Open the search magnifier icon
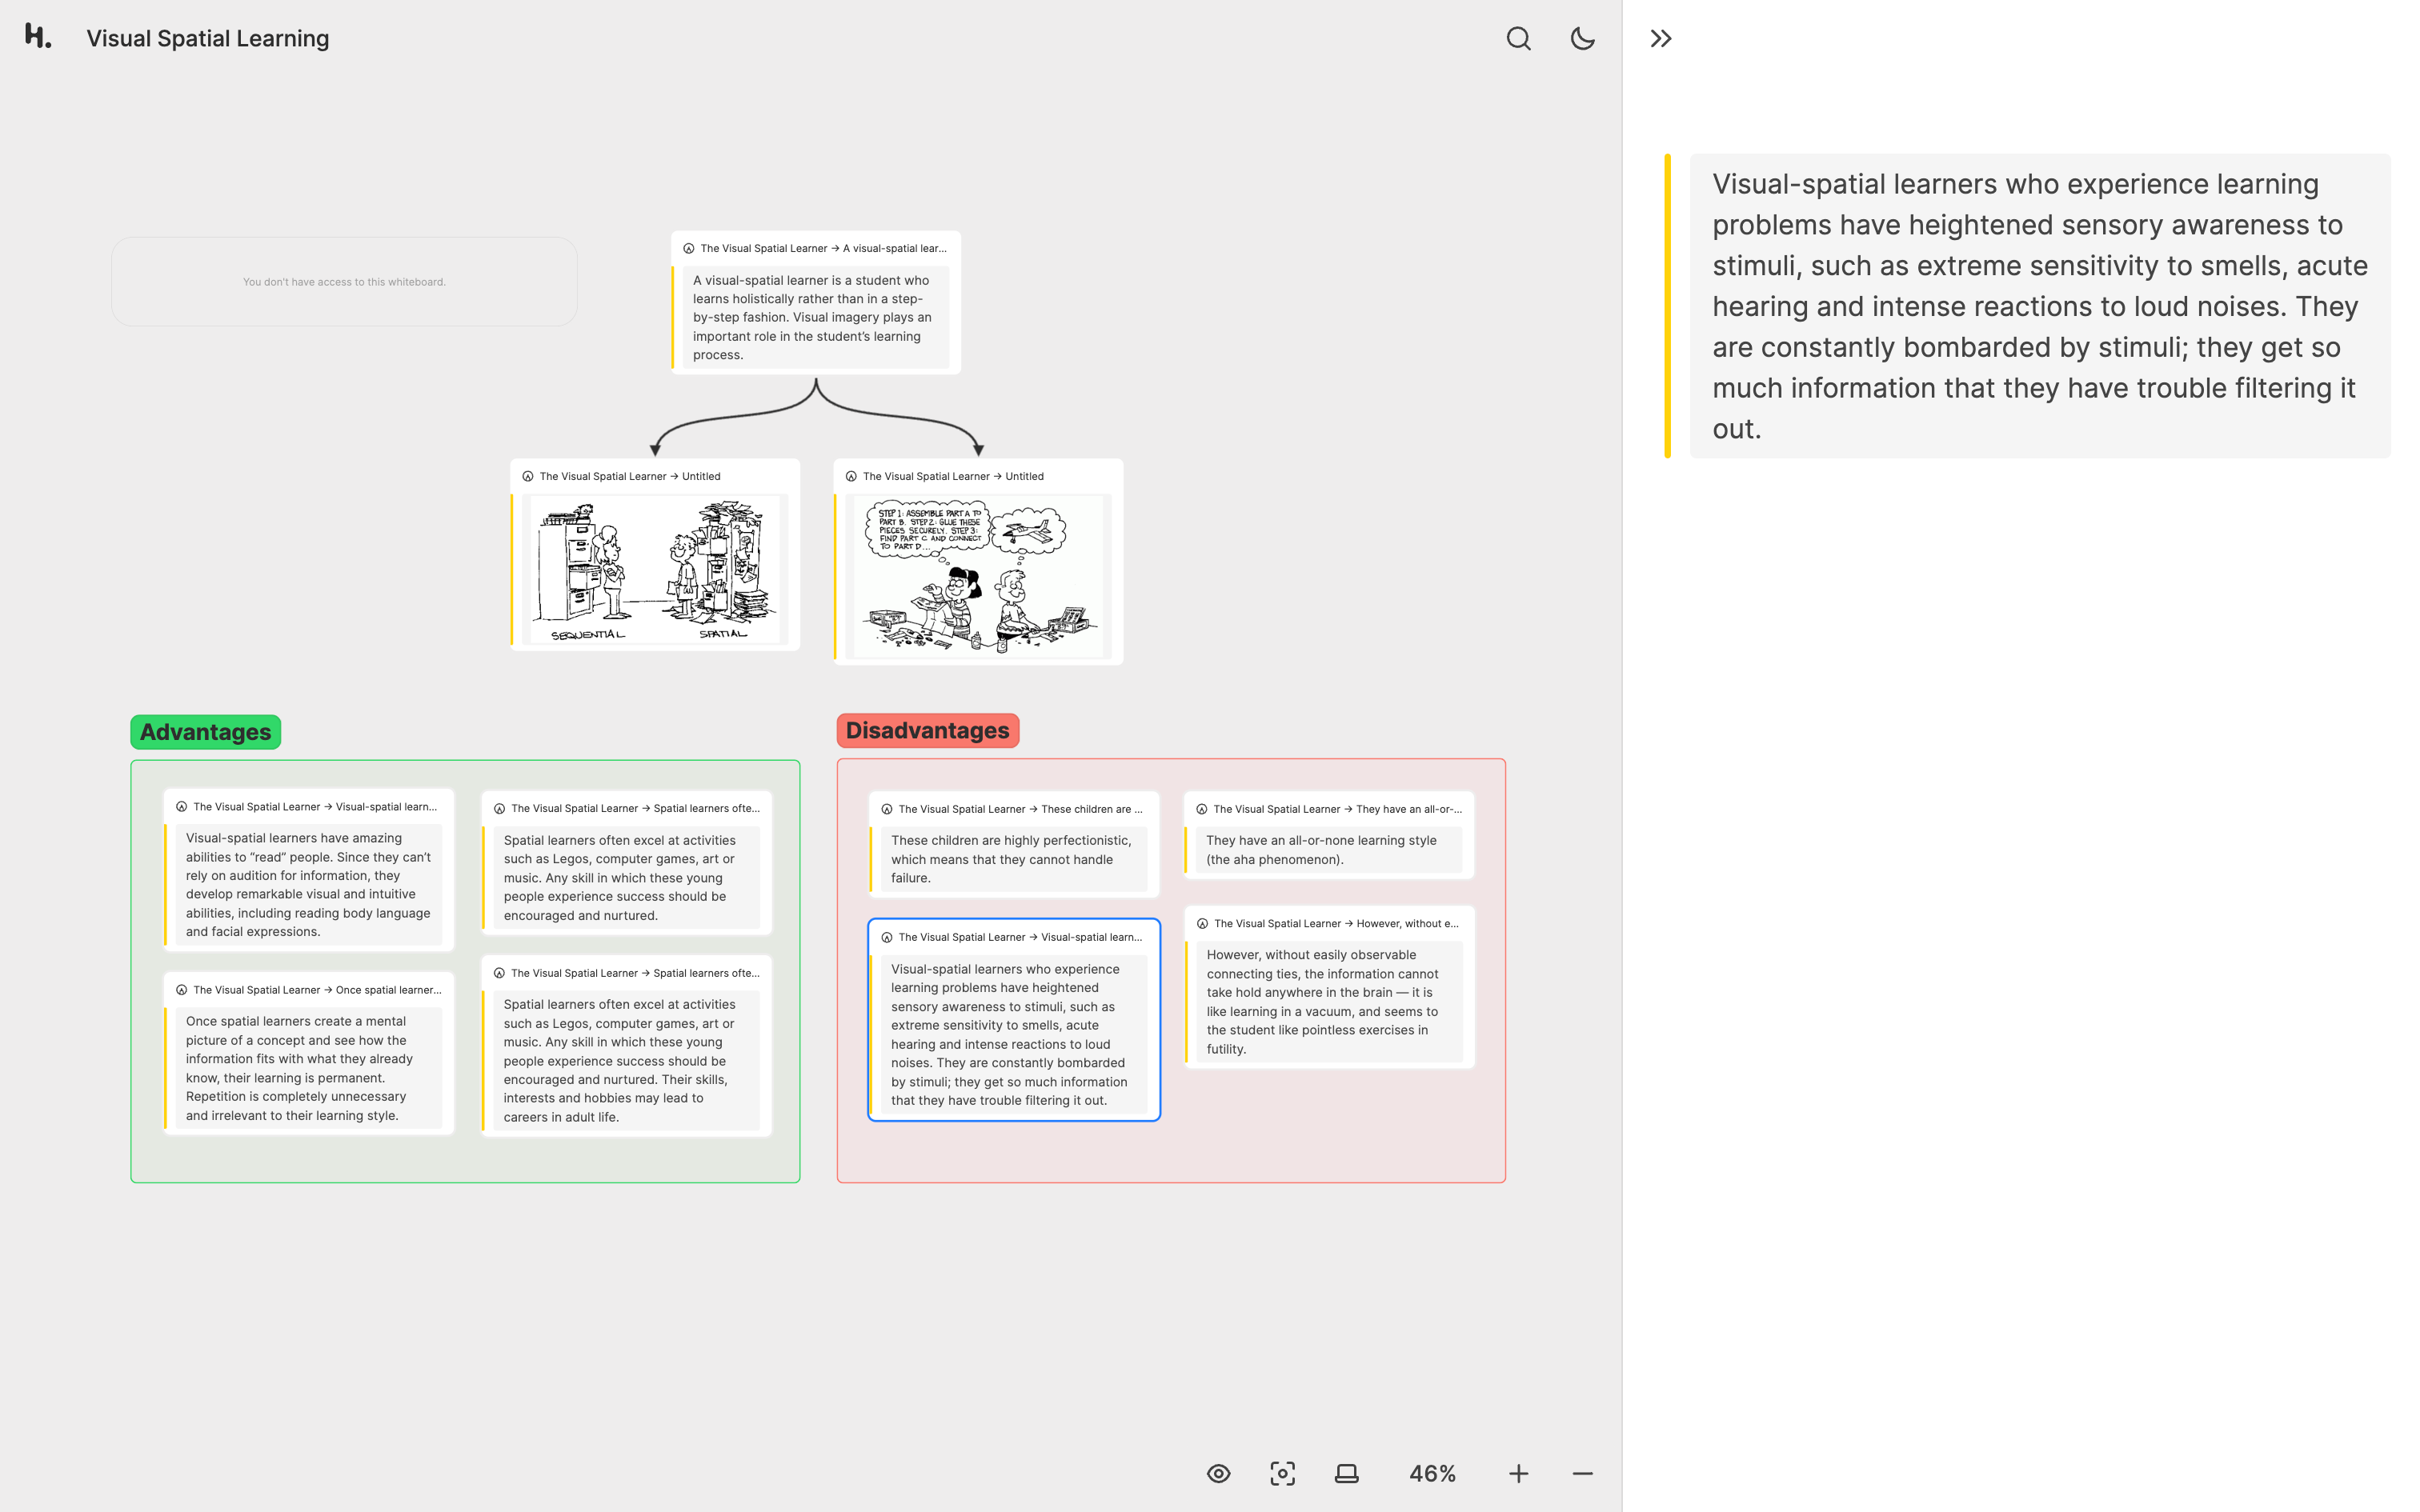Image resolution: width=2420 pixels, height=1512 pixels. coord(1518,39)
